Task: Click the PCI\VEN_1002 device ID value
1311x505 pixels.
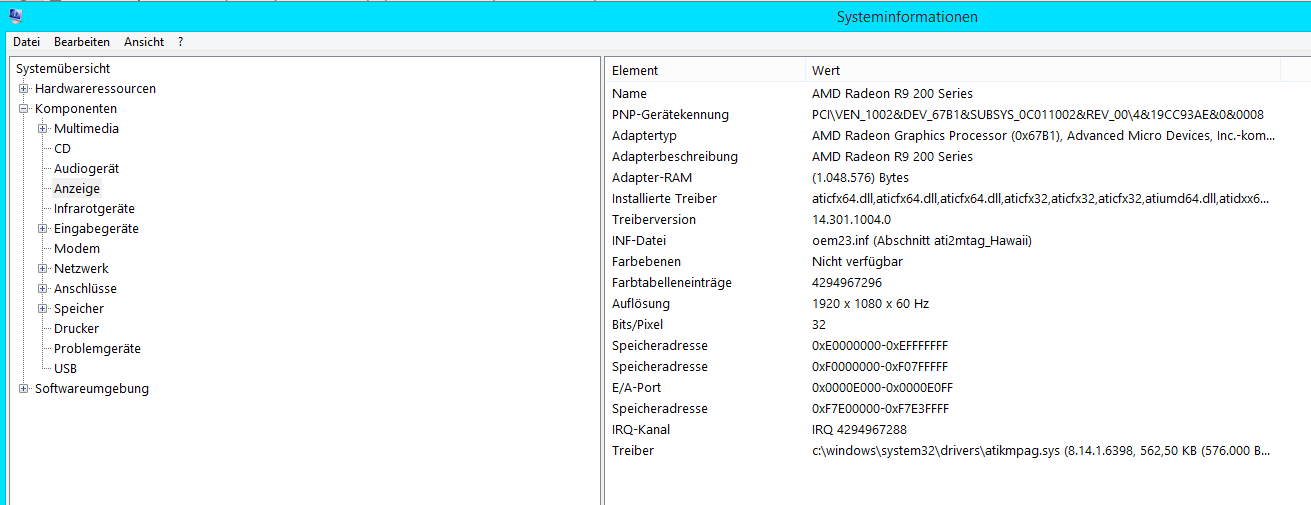Action: 1038,115
